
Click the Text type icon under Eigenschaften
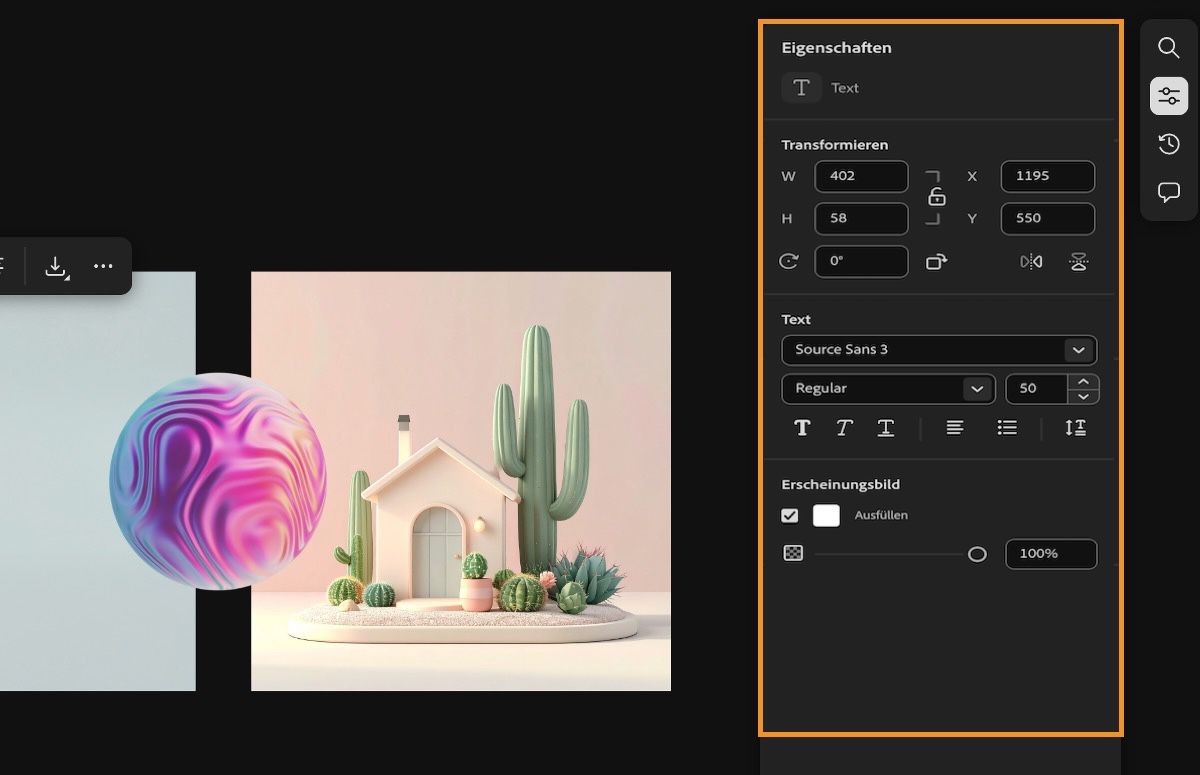(x=801, y=88)
